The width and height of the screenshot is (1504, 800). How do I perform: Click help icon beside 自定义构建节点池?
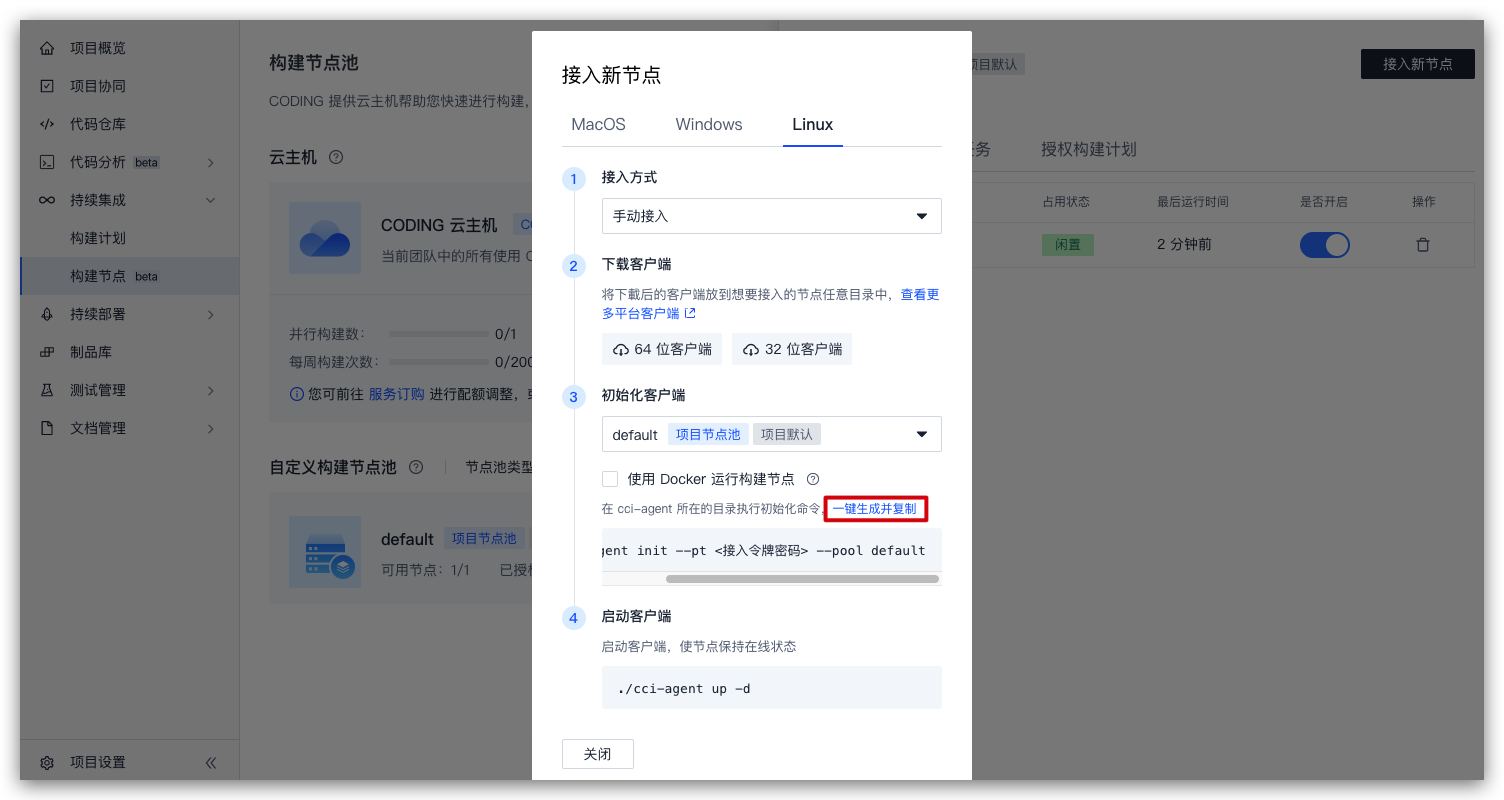(416, 467)
